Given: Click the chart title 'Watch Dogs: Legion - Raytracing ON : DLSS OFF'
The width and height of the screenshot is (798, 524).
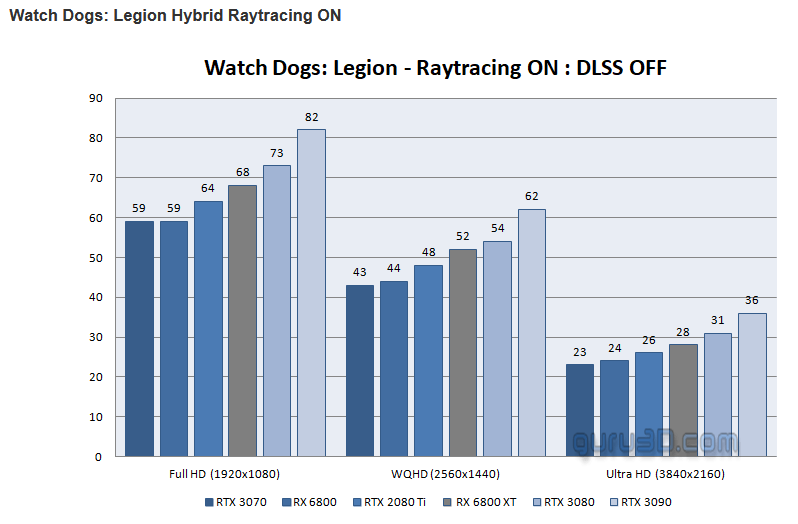Looking at the screenshot, I should point(435,68).
